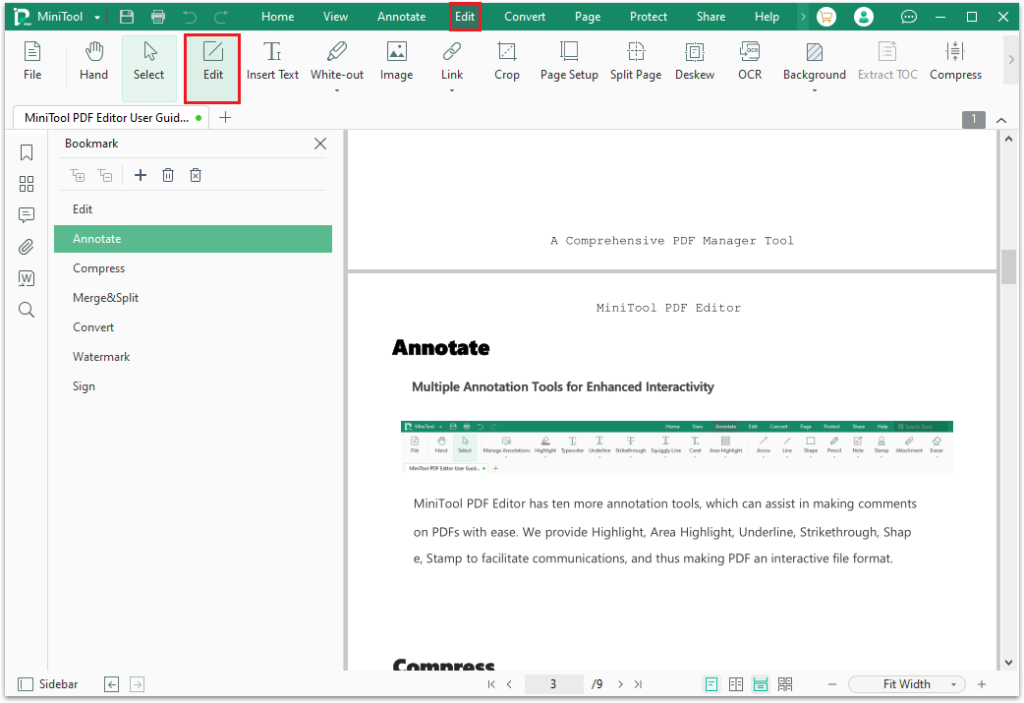Close the Bookmark panel
Viewport: 1024px width, 703px height.
pyautogui.click(x=320, y=144)
